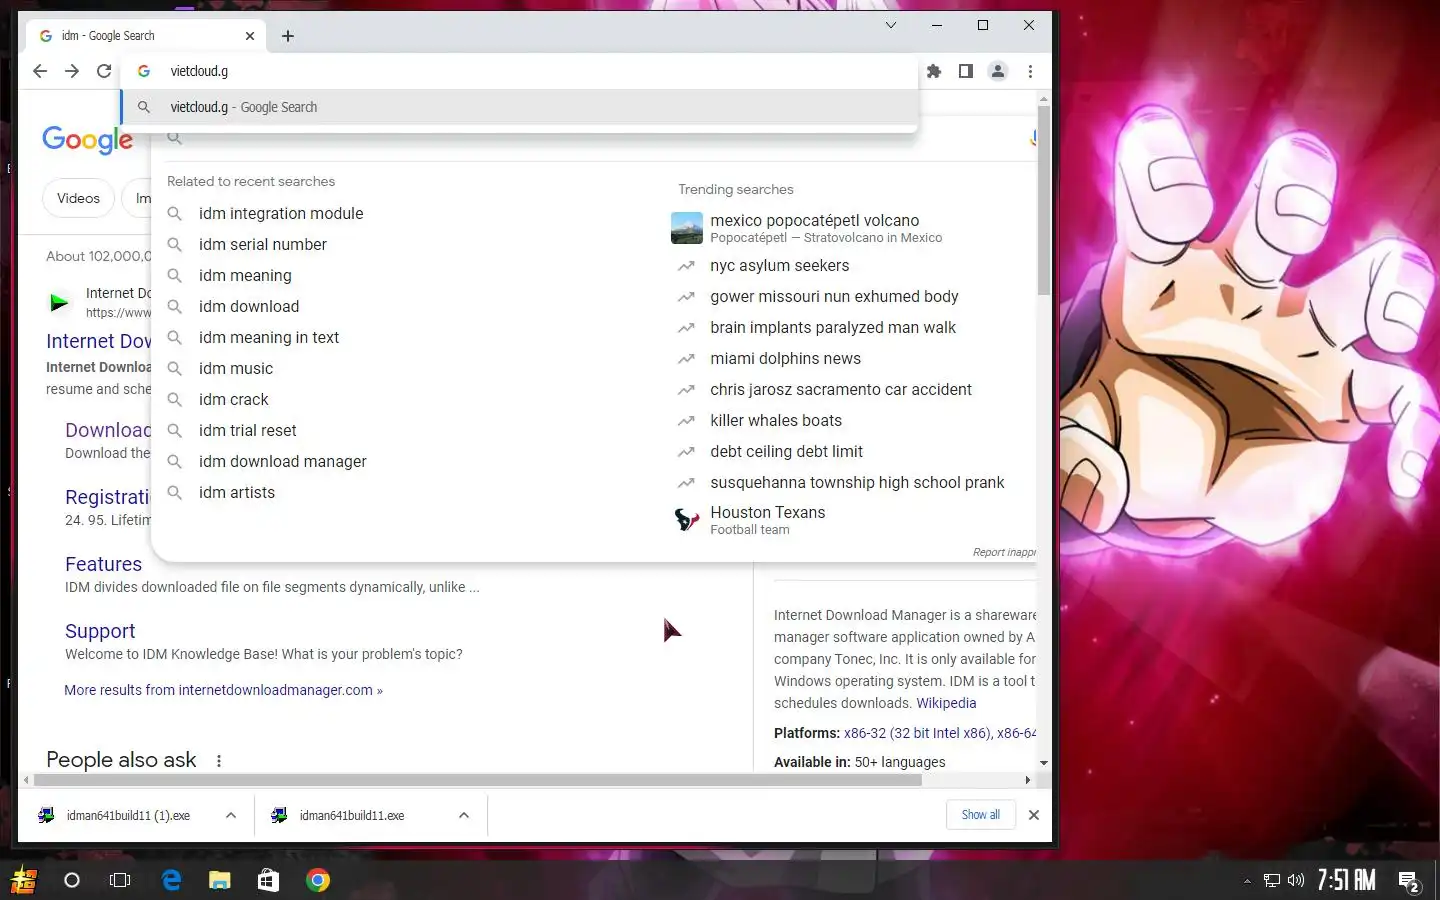Launch Microsoft Edge from taskbar
The height and width of the screenshot is (900, 1440).
tap(171, 880)
